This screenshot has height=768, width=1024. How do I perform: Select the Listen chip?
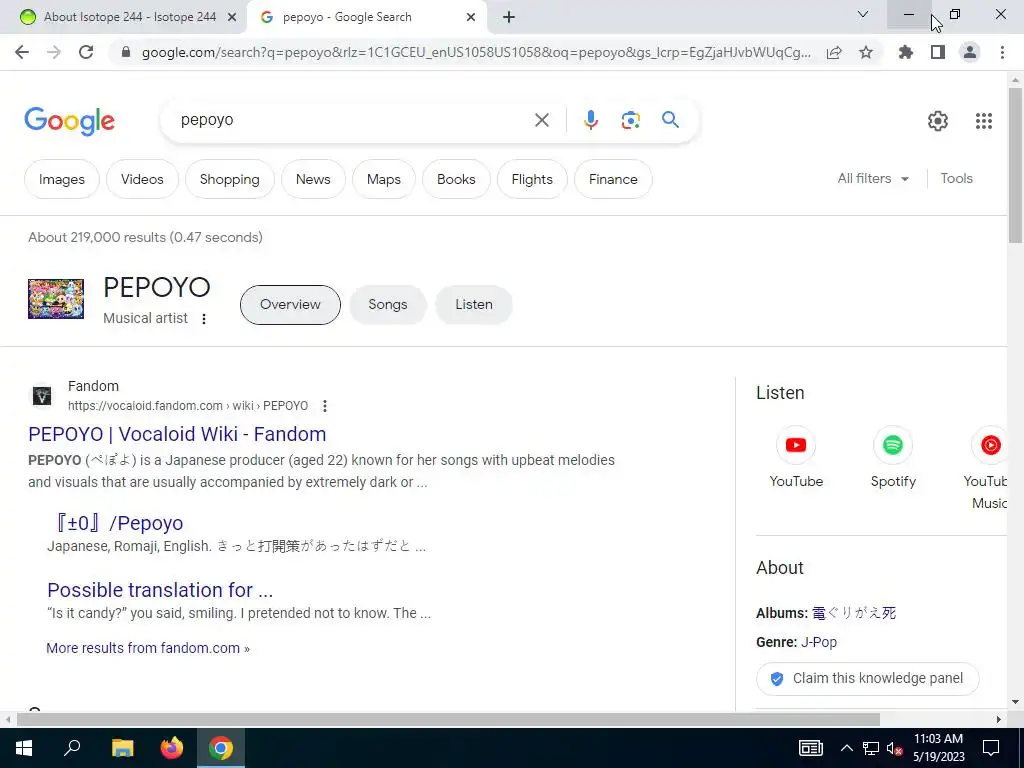pos(473,305)
